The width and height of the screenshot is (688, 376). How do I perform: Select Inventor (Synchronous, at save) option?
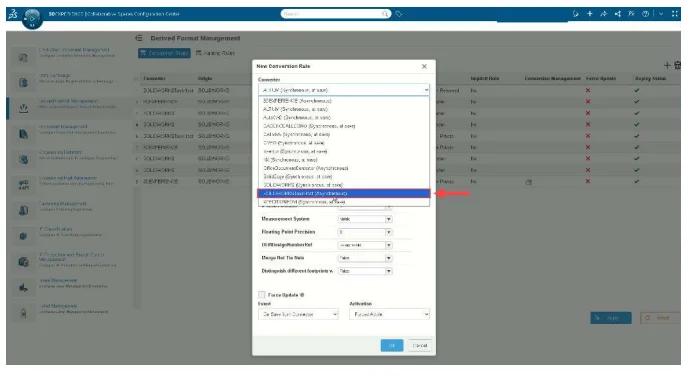(x=344, y=151)
